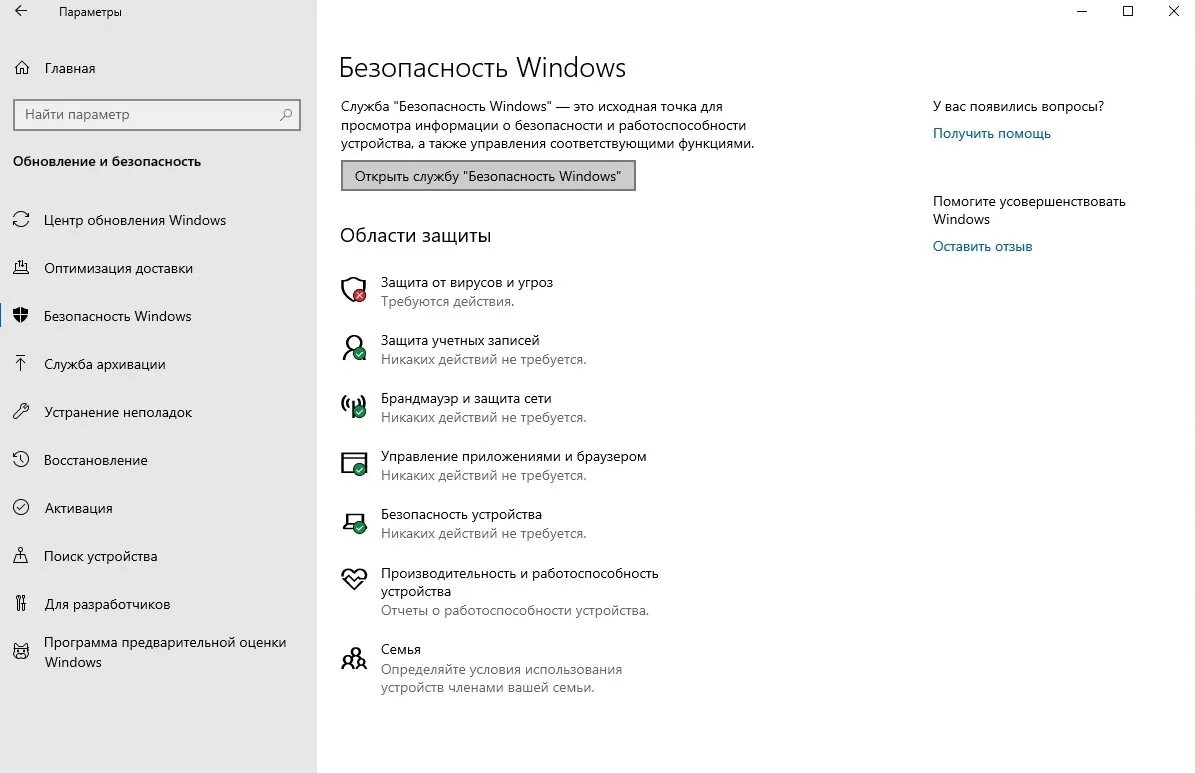Viewport: 1195px width, 773px height.
Task: Open Главная home page
Action: (69, 69)
